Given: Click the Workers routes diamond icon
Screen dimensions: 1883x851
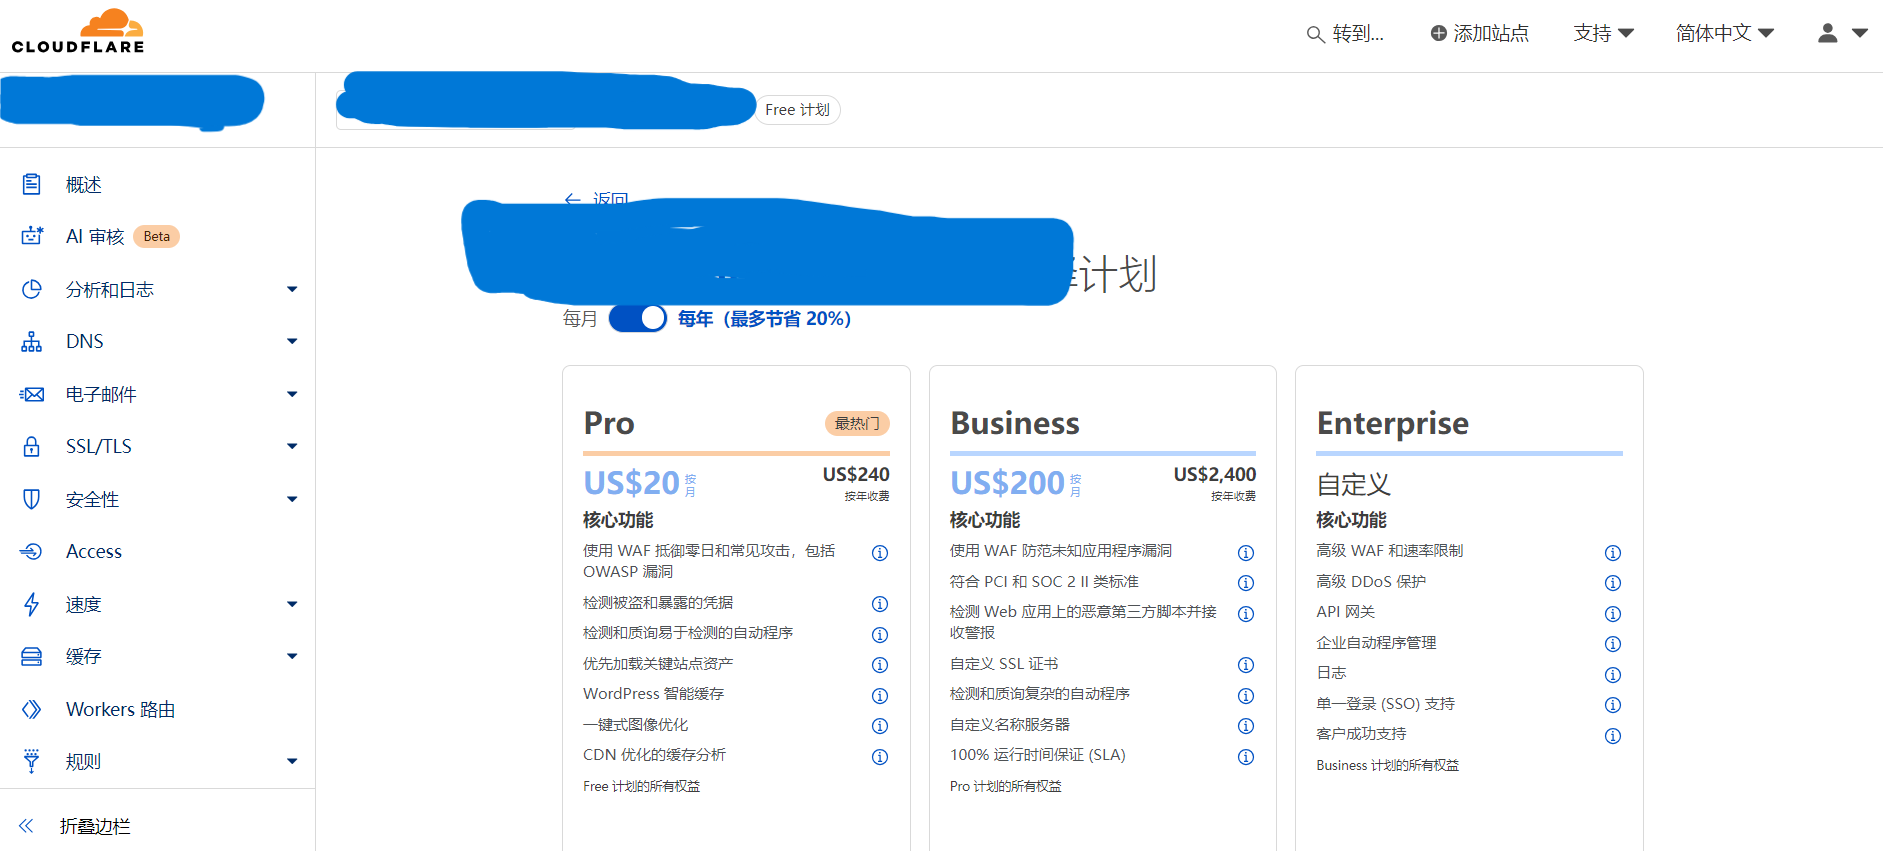Looking at the screenshot, I should (x=32, y=709).
